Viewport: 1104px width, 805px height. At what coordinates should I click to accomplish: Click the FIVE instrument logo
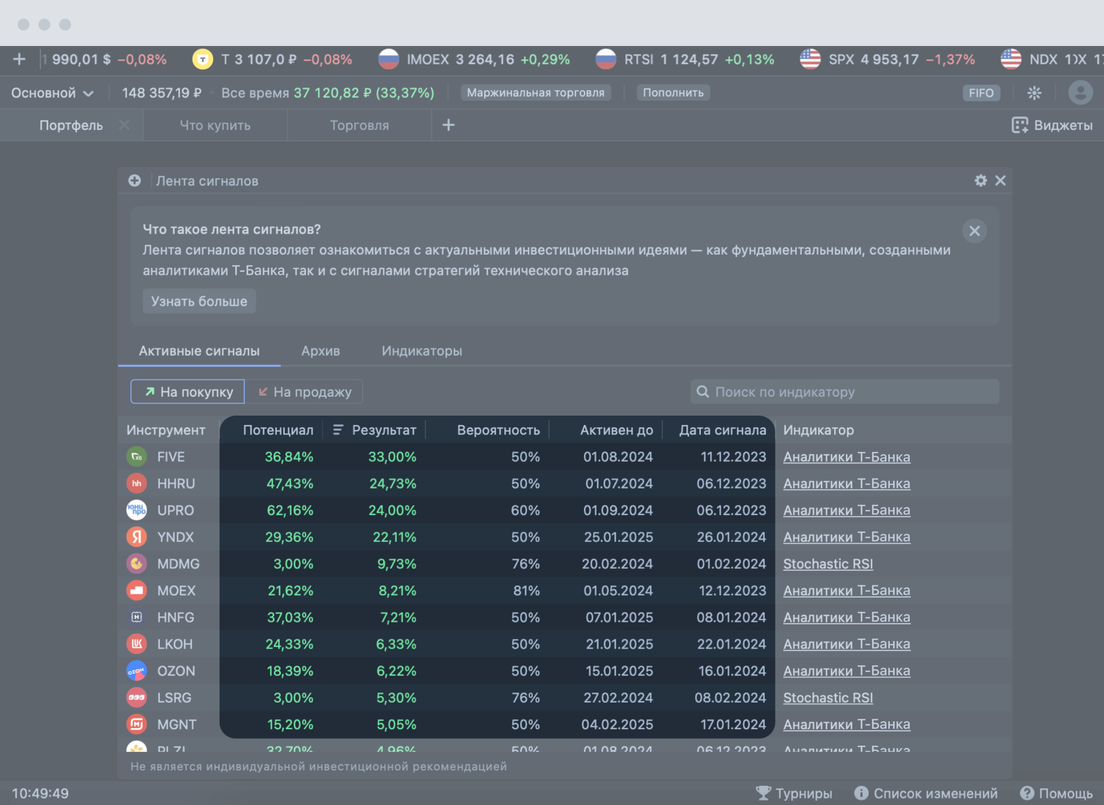(x=137, y=457)
